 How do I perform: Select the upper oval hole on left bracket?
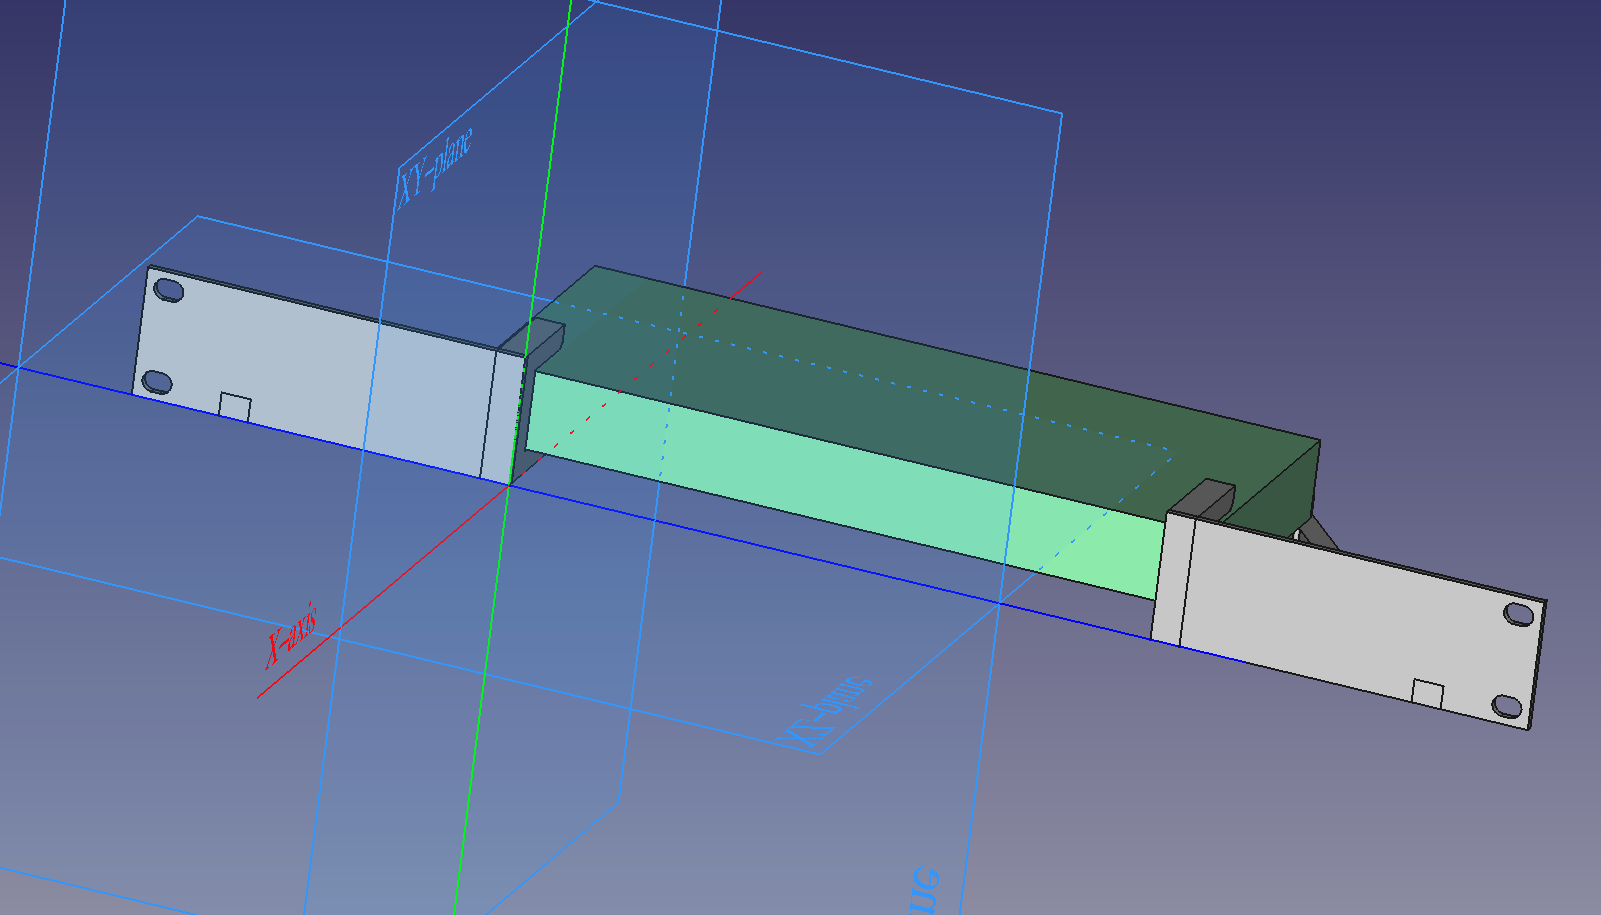coord(169,291)
